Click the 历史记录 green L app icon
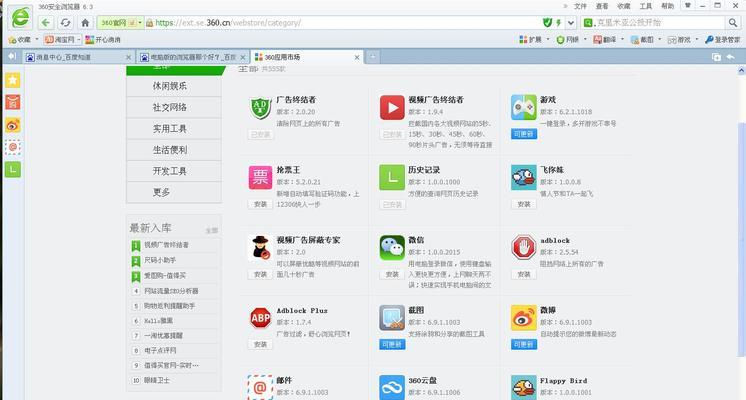The image size is (746, 400). pyautogui.click(x=392, y=177)
